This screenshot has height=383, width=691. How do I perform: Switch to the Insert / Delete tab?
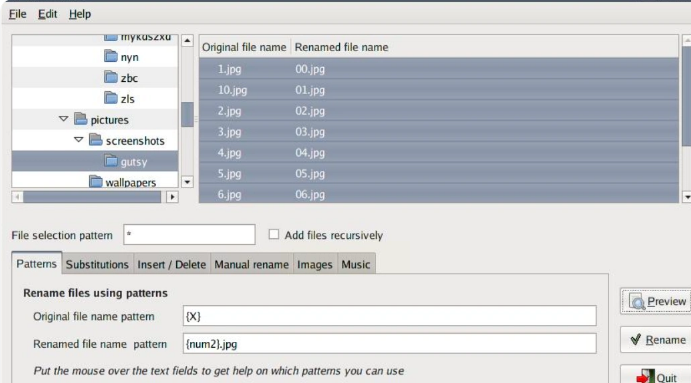[172, 264]
